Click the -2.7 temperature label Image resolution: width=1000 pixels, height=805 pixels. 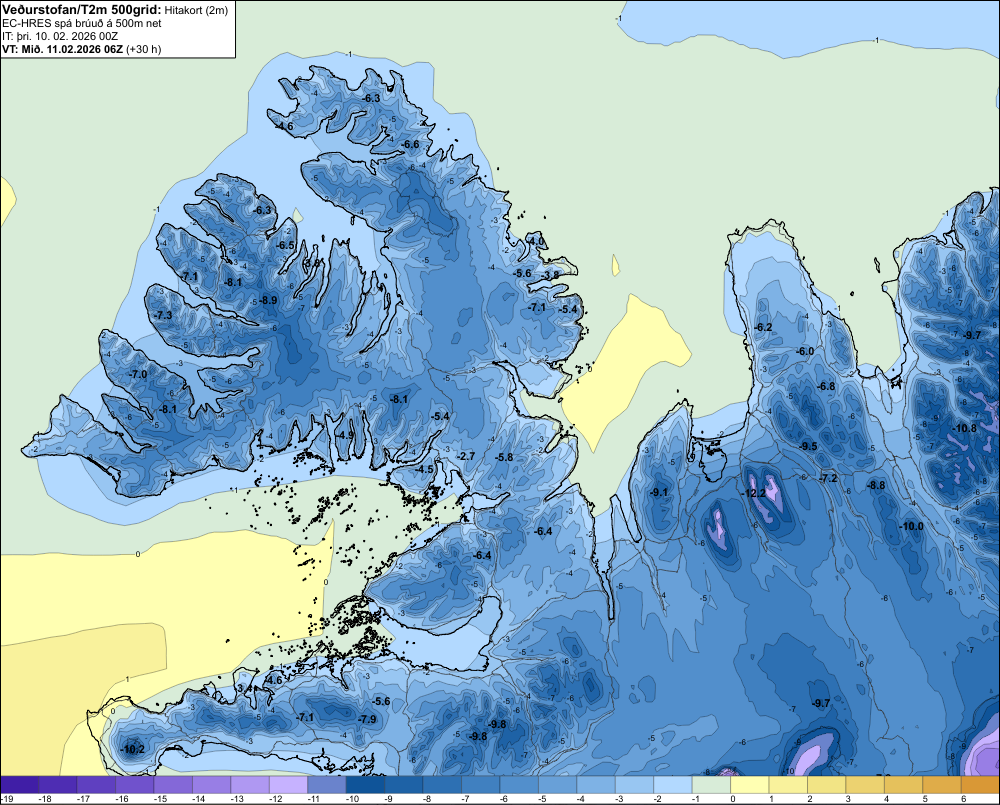click(467, 456)
